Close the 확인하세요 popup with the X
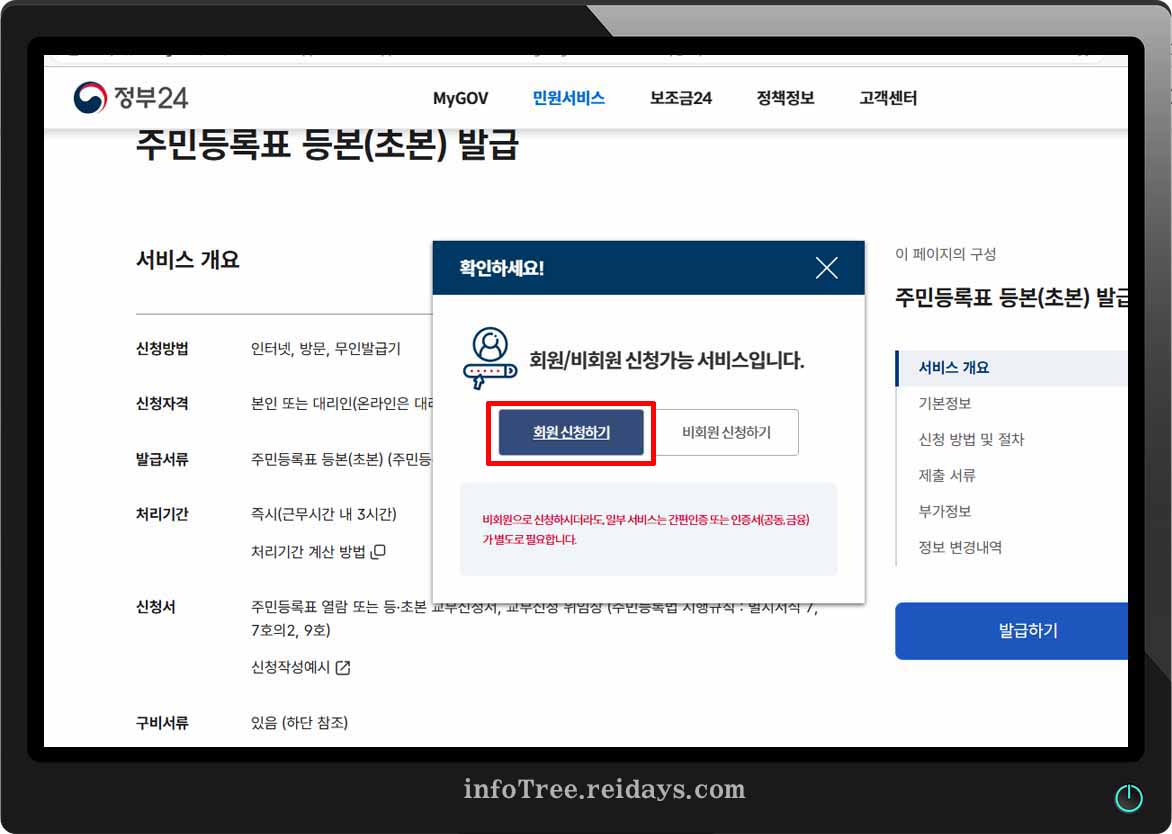1172x834 pixels. click(827, 267)
